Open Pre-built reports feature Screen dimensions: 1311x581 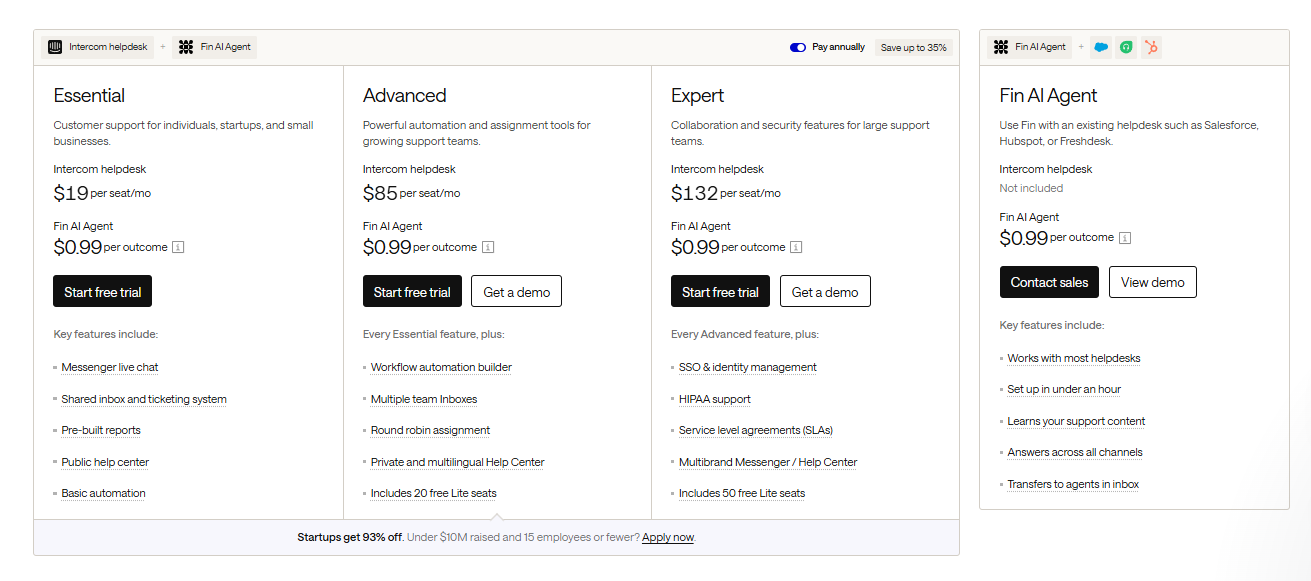(x=101, y=430)
